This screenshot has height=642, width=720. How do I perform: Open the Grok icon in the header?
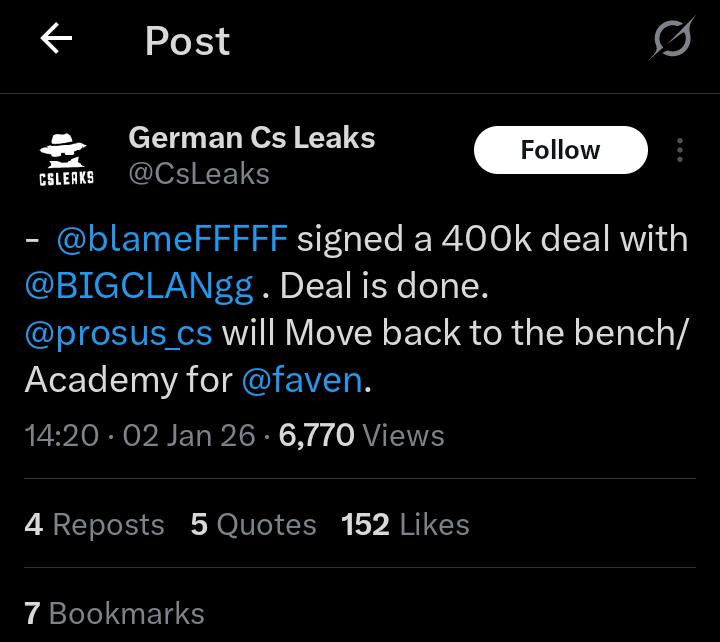(673, 41)
